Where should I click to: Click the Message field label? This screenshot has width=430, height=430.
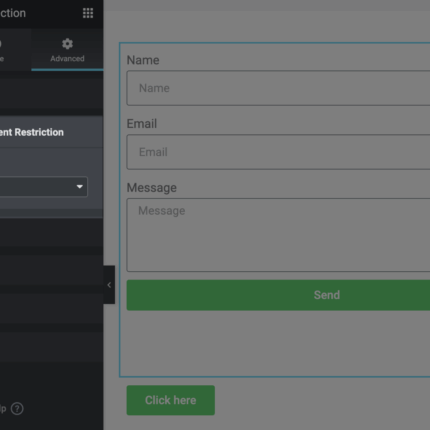(152, 188)
